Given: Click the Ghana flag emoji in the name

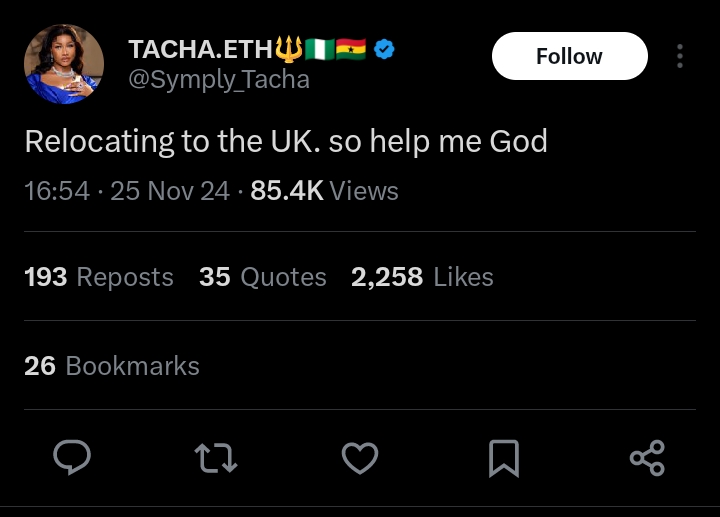Looking at the screenshot, I should coord(351,49).
